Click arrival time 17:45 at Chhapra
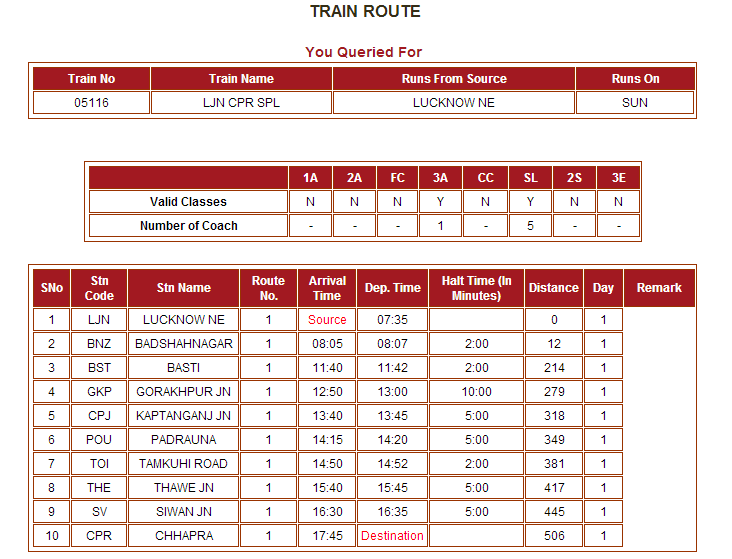 coord(327,536)
